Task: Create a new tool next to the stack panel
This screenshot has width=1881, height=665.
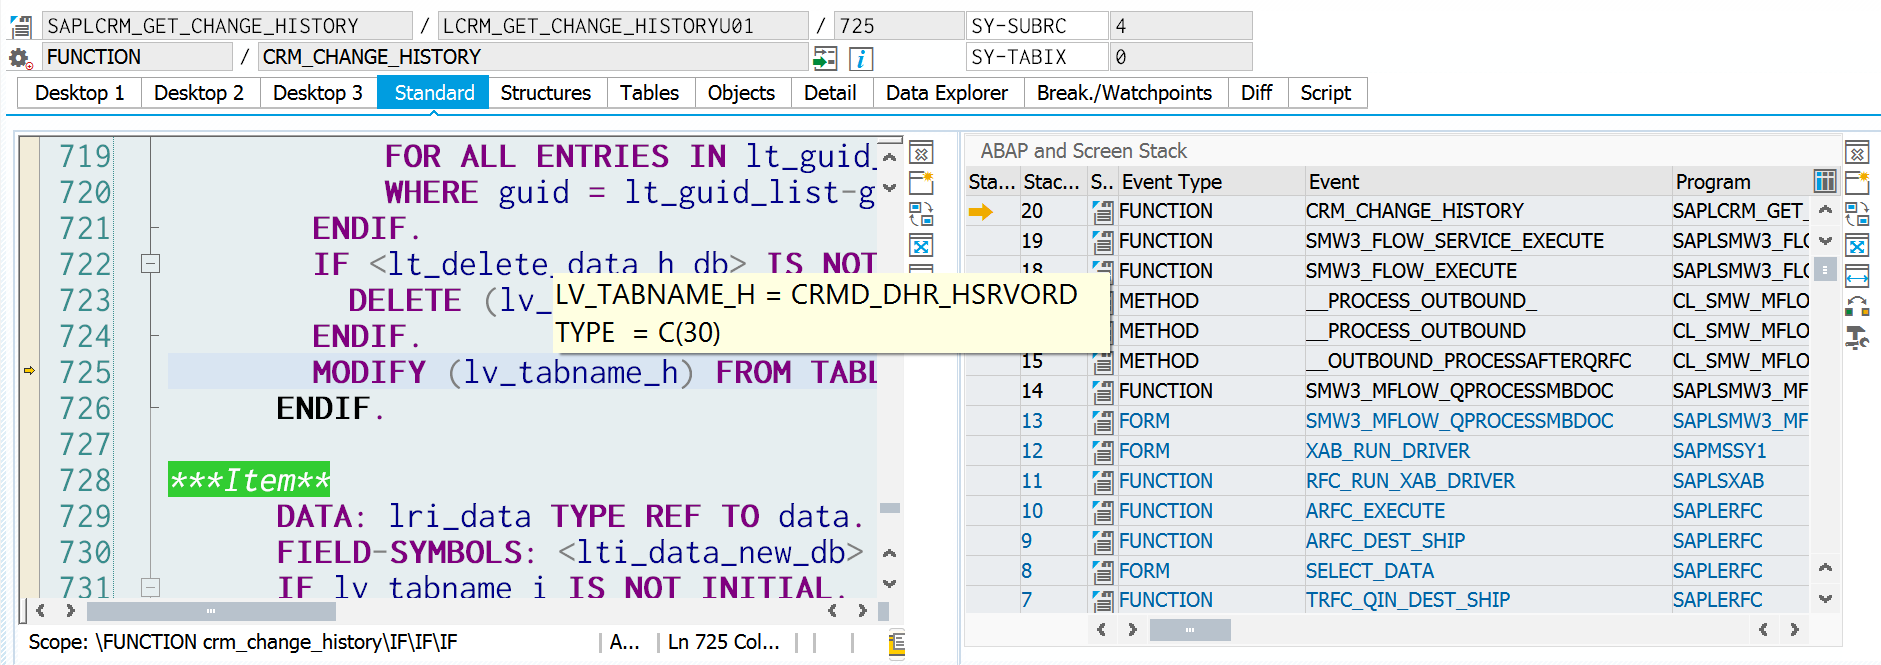Action: (1857, 183)
